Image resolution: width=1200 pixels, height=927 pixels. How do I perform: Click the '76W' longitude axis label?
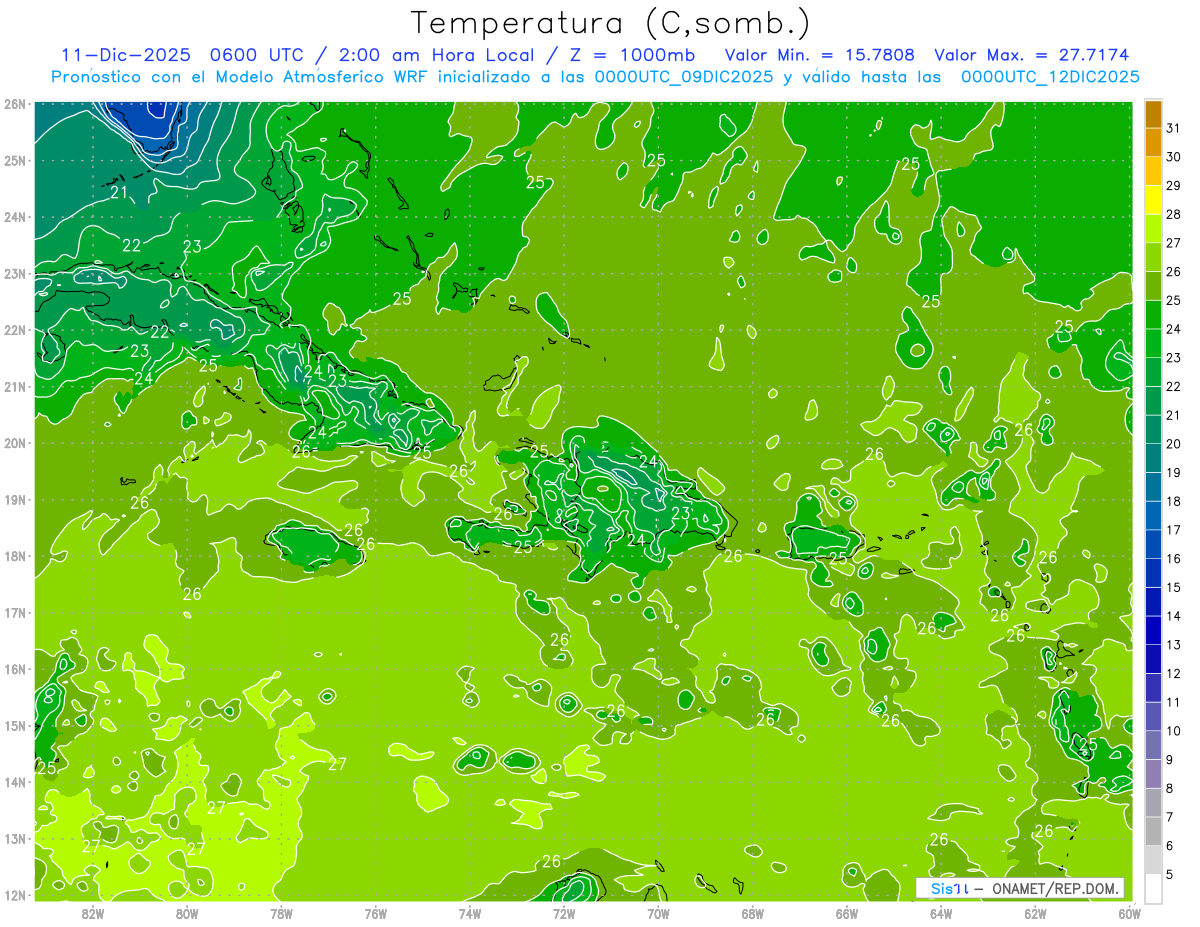point(376,913)
